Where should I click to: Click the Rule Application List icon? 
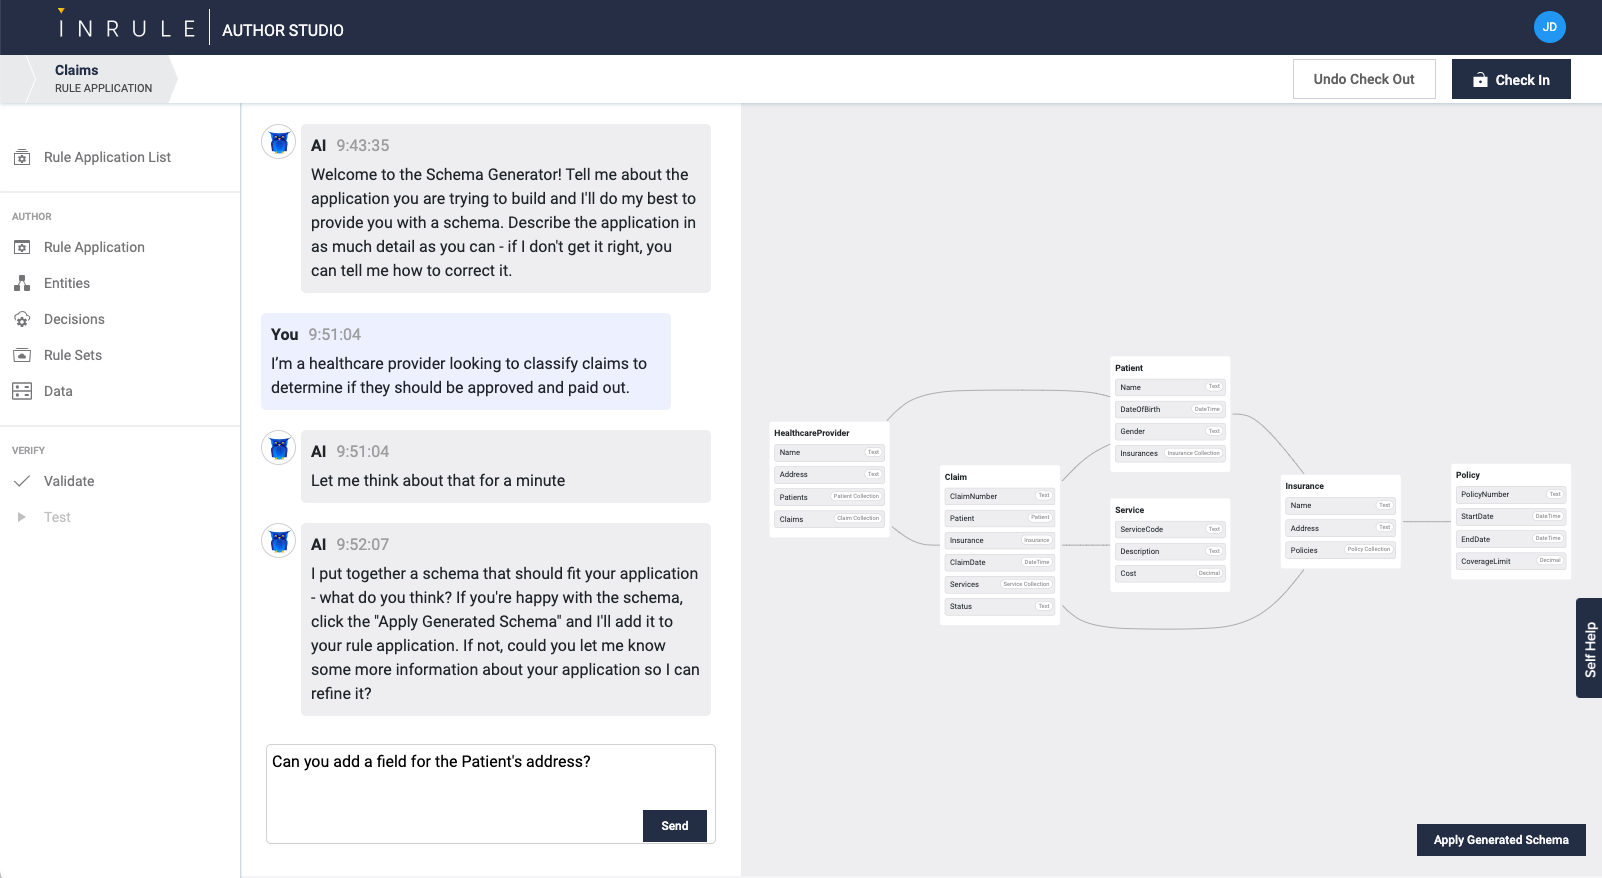tap(22, 157)
